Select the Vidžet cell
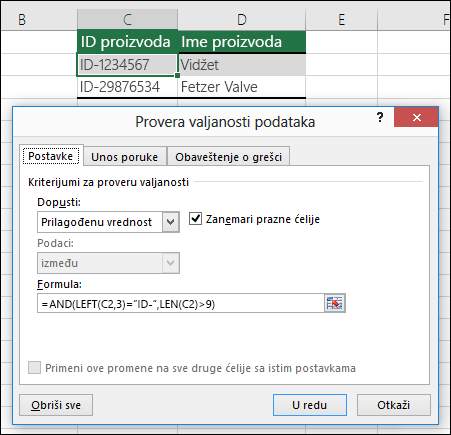The image size is (451, 435). click(242, 65)
